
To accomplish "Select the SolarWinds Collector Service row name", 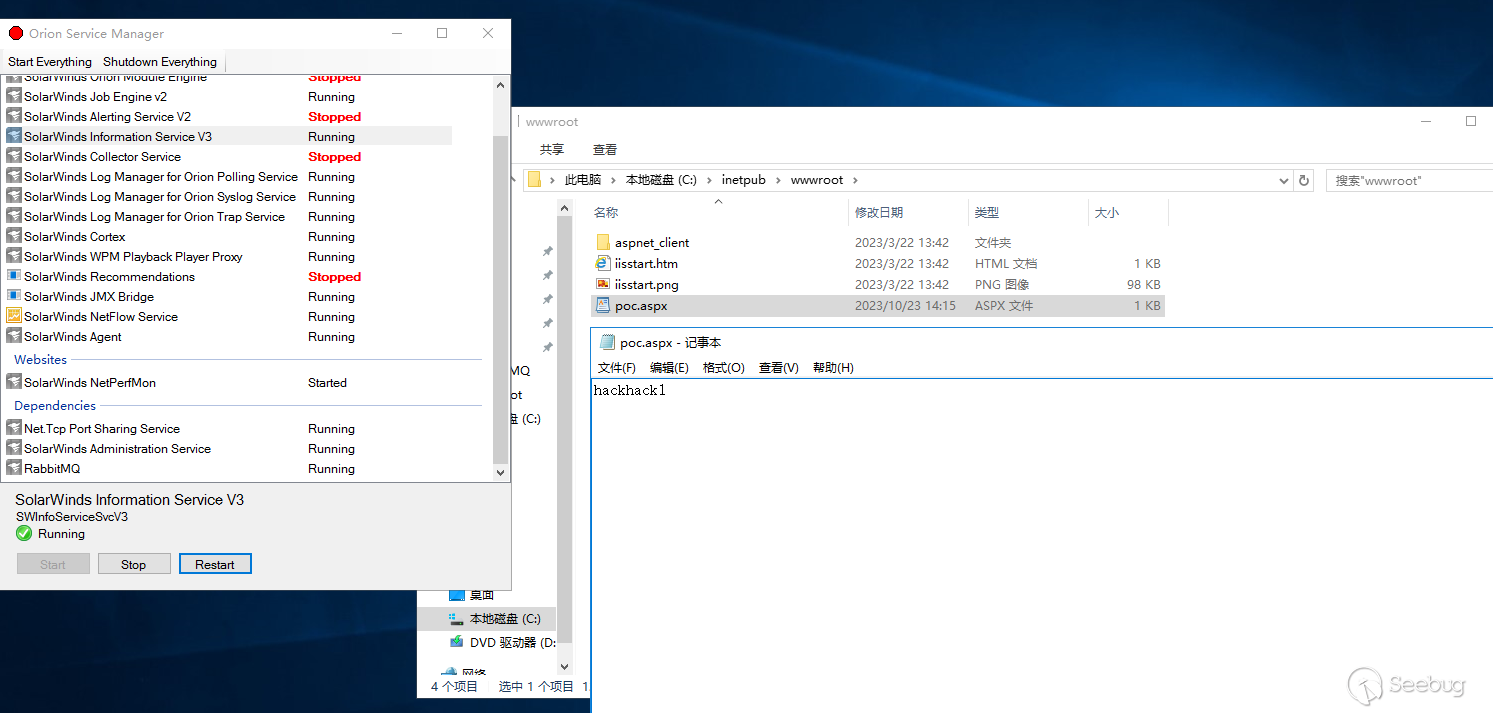I will click(x=102, y=157).
